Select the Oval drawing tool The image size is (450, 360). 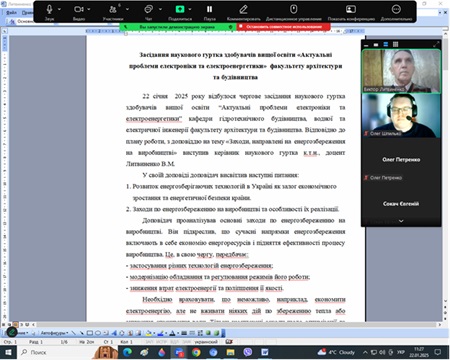98,333
